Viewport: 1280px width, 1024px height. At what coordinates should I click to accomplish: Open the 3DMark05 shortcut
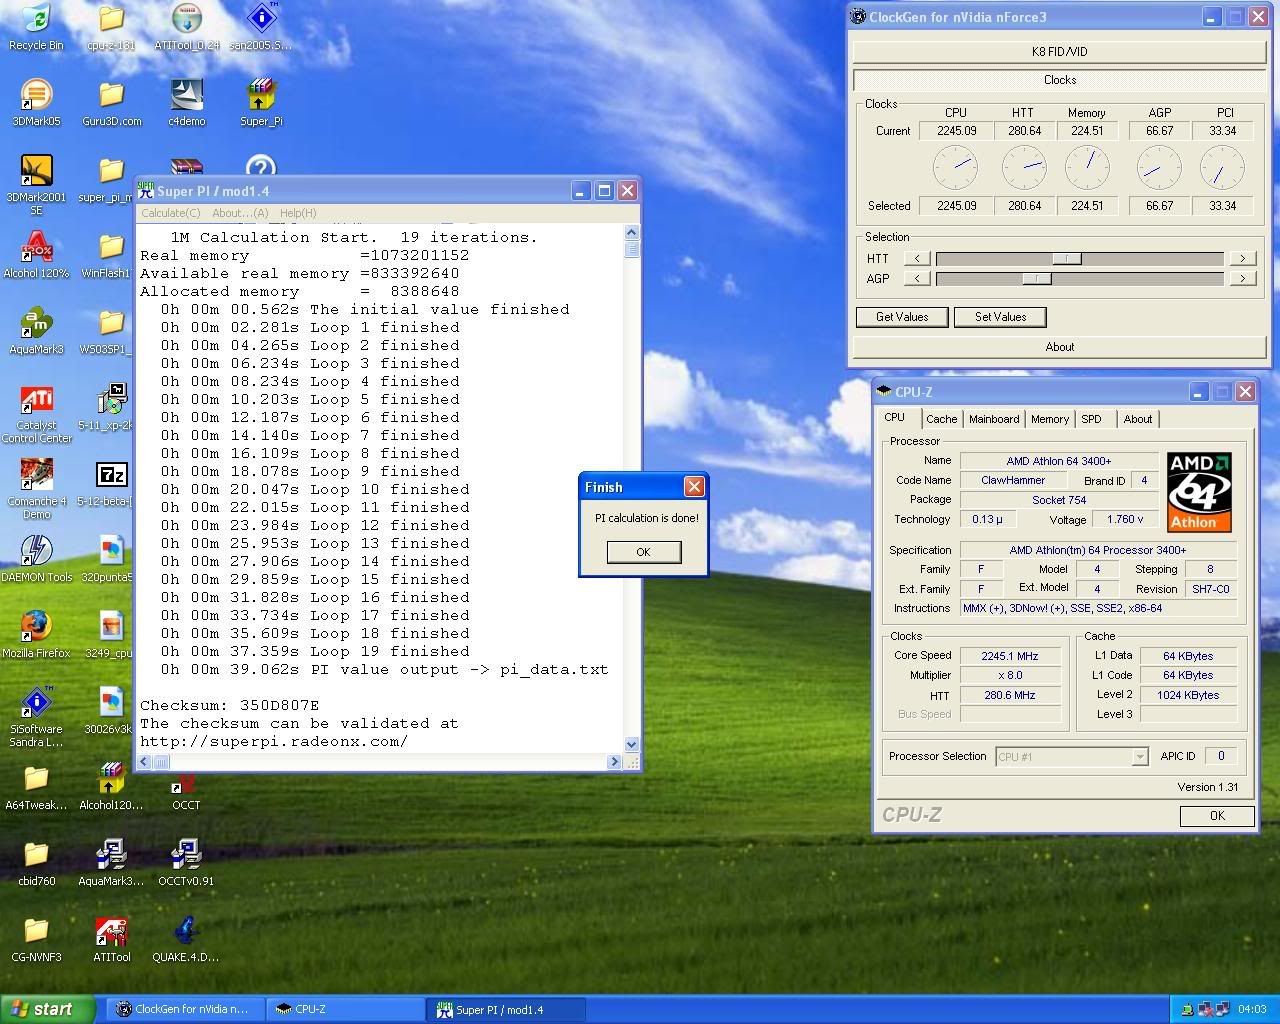[36, 103]
